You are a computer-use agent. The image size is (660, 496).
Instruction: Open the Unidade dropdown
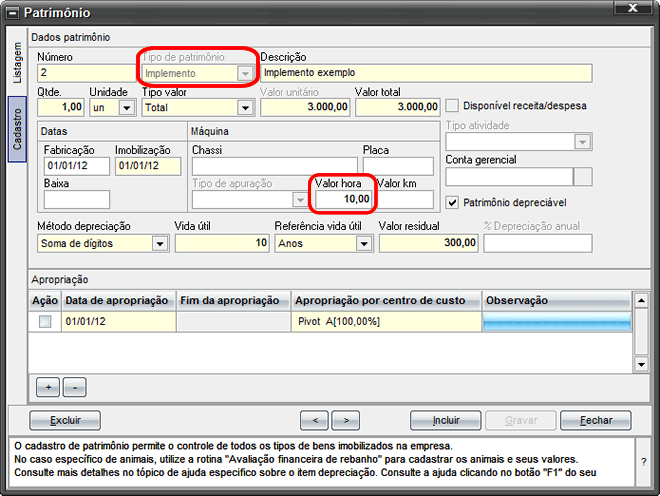[126, 106]
